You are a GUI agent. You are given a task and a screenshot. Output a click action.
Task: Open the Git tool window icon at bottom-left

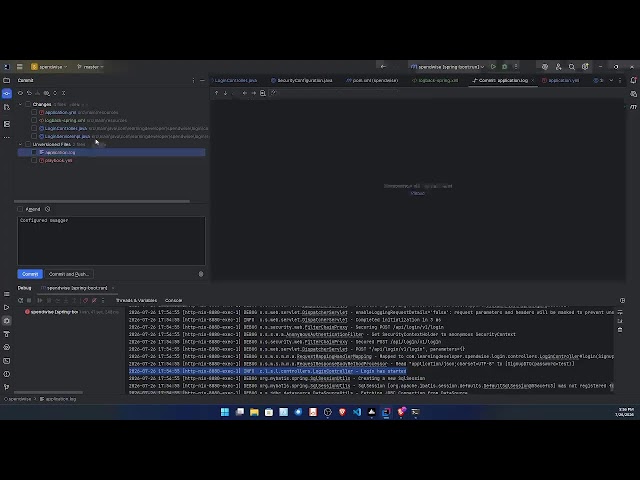pos(7,387)
